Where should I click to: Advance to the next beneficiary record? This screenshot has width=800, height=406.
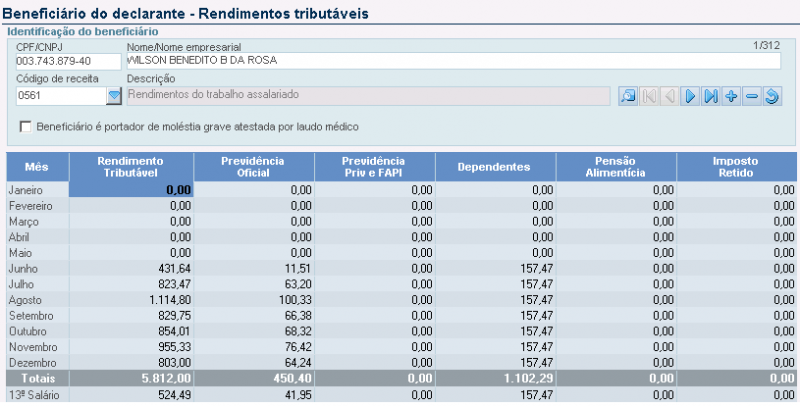(x=690, y=96)
